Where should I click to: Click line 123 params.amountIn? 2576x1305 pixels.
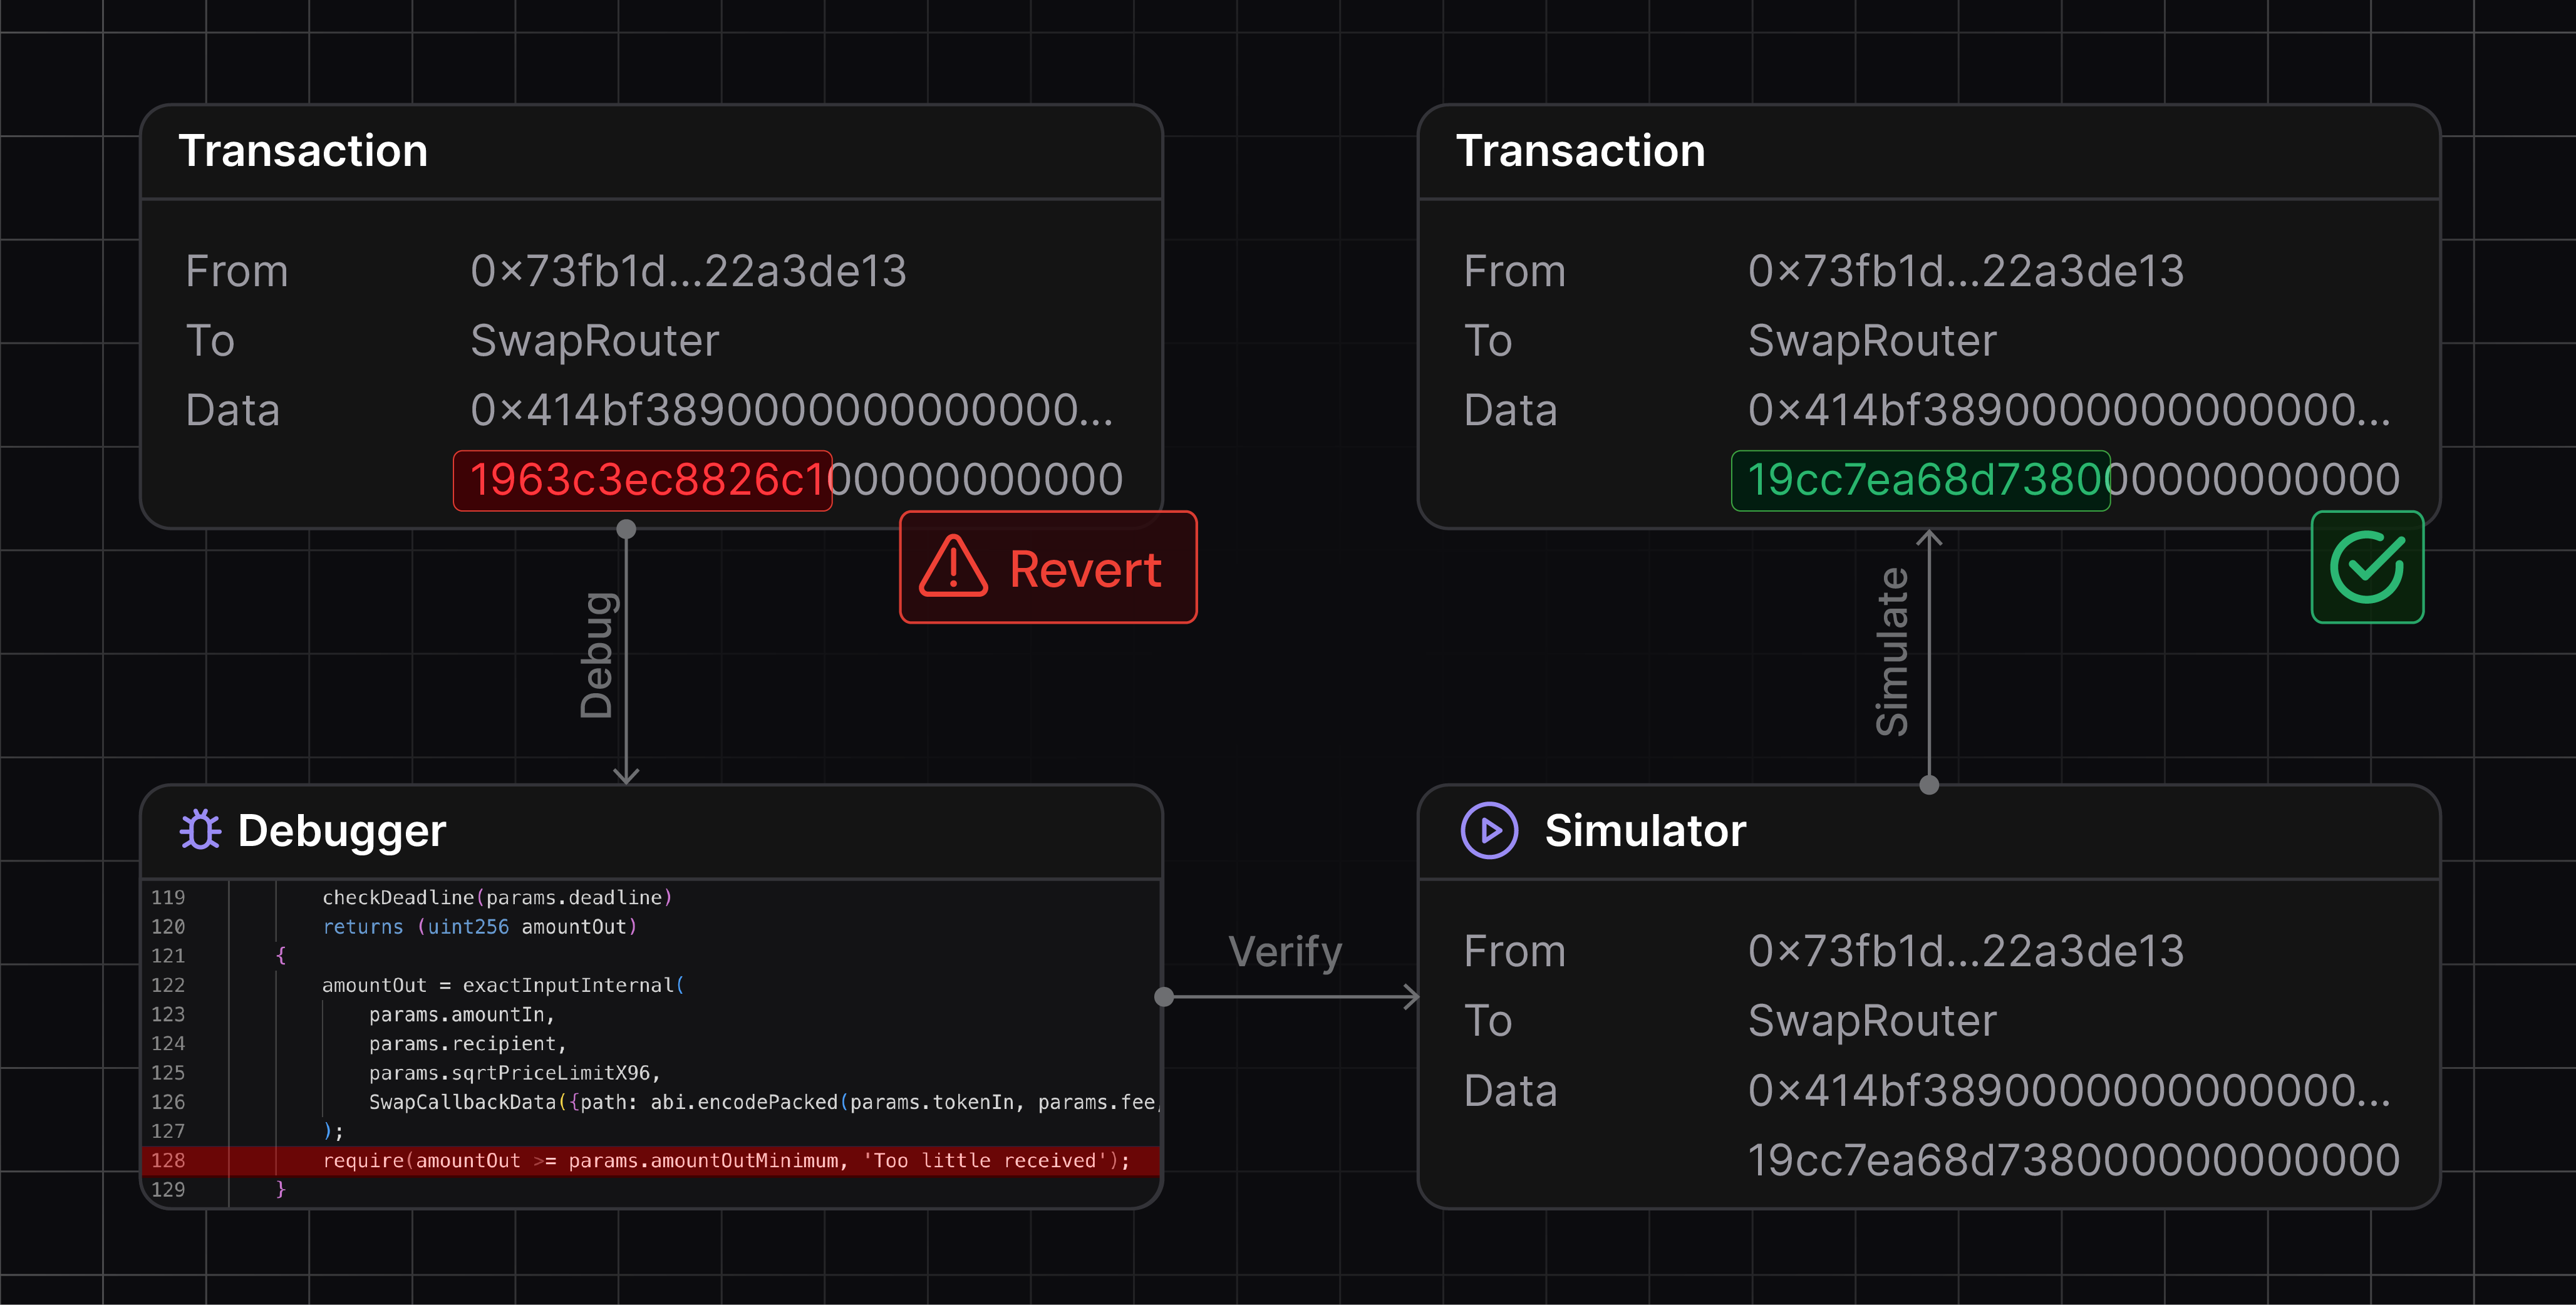[462, 1015]
